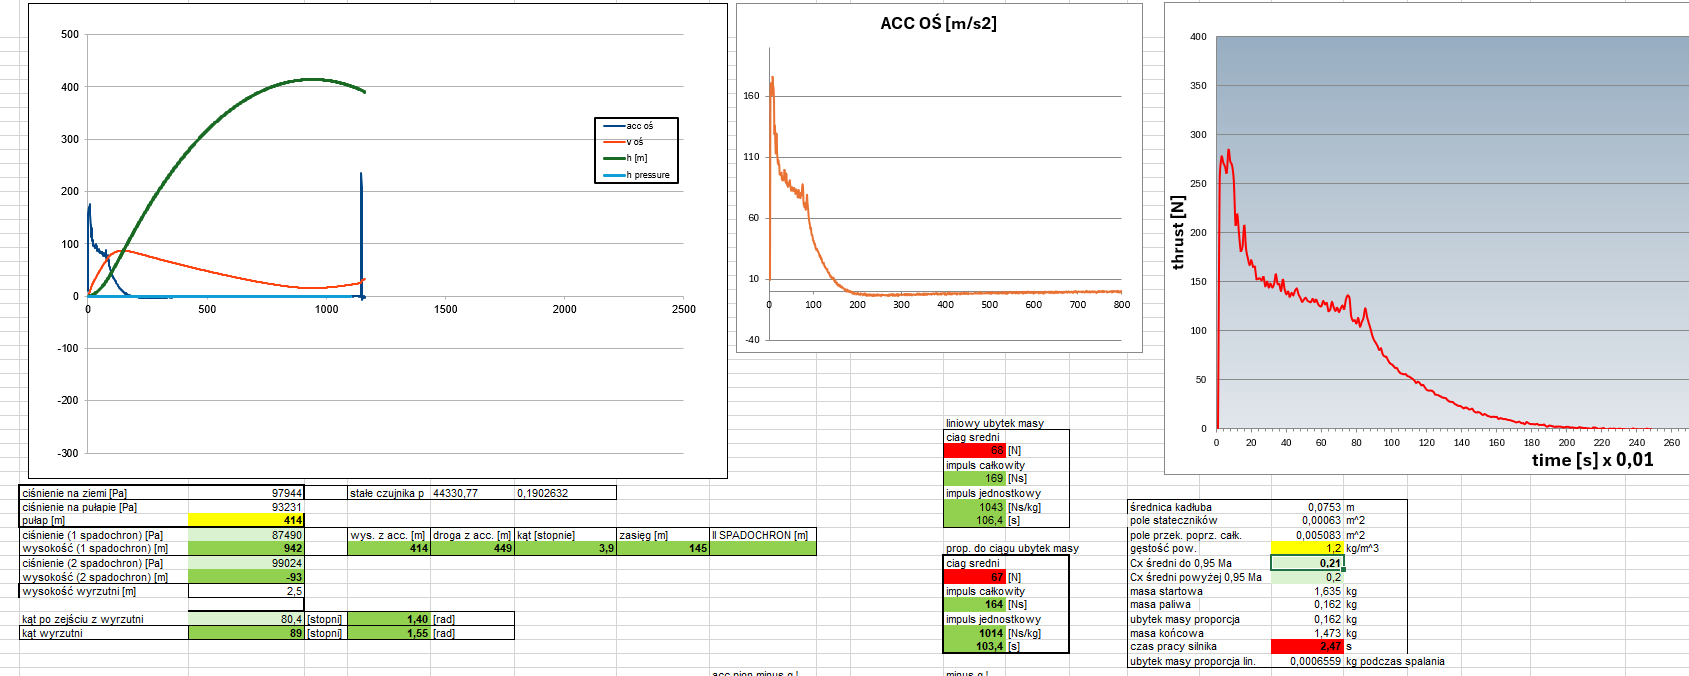
Task: Select the zasięg [m] value 145
Action: (x=663, y=548)
